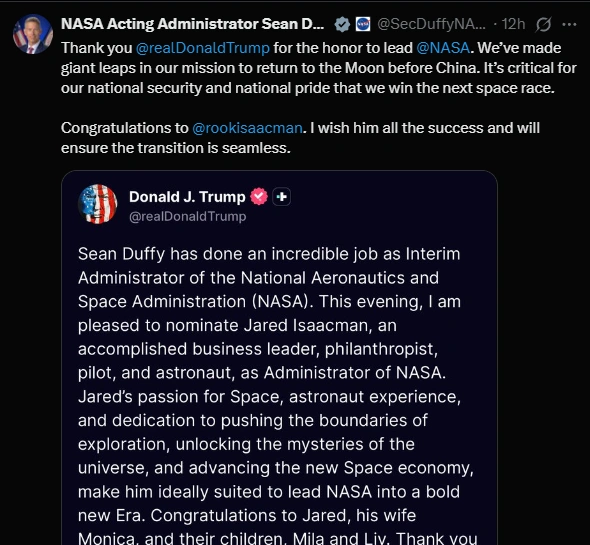Image resolution: width=590 pixels, height=545 pixels.
Task: Click the grey @realDonaldTrump handle in quoted post
Action: point(187,216)
